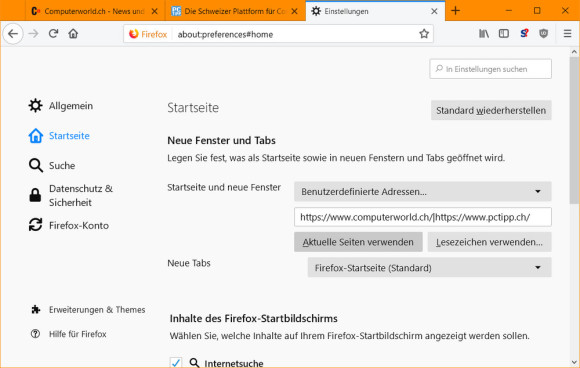Bookmark this page with the star
The height and width of the screenshot is (368, 580).
pyautogui.click(x=424, y=34)
